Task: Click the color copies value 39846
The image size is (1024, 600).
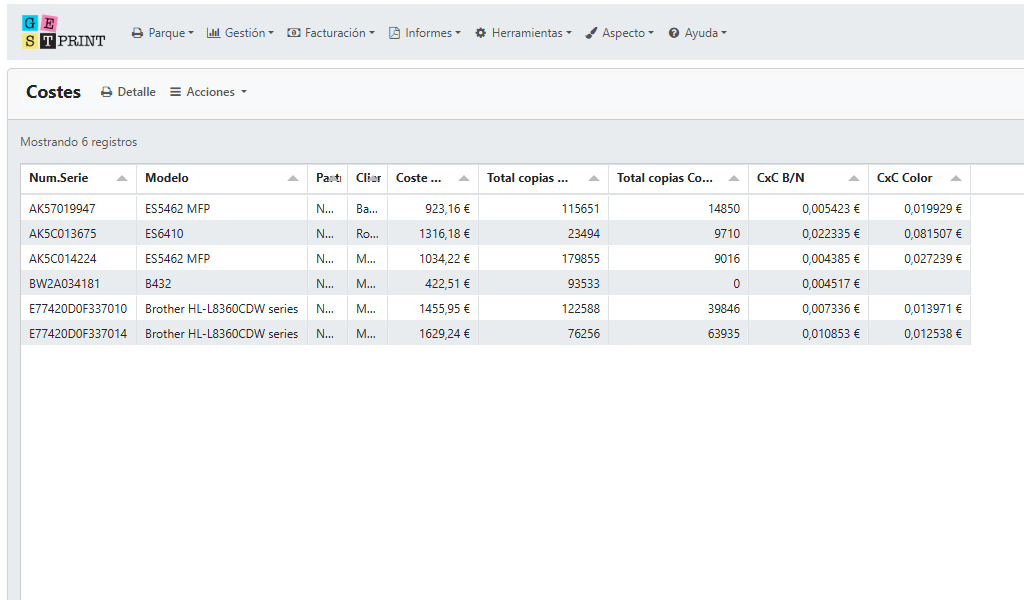Action: coord(724,309)
